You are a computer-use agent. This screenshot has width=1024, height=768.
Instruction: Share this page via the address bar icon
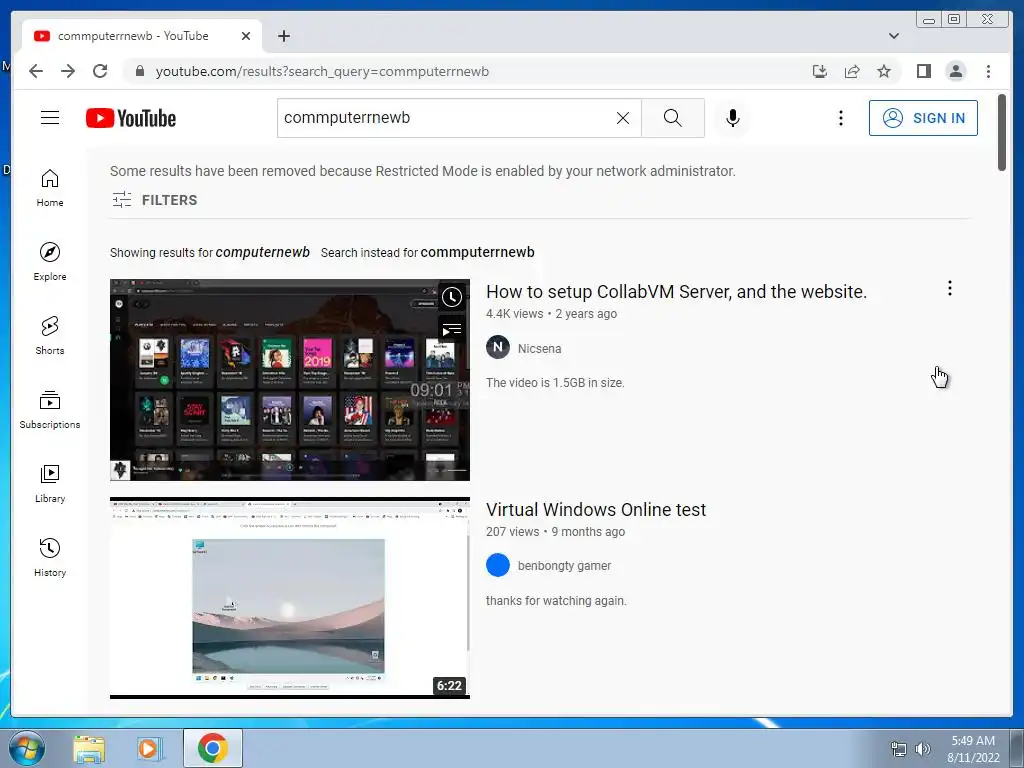coord(852,71)
